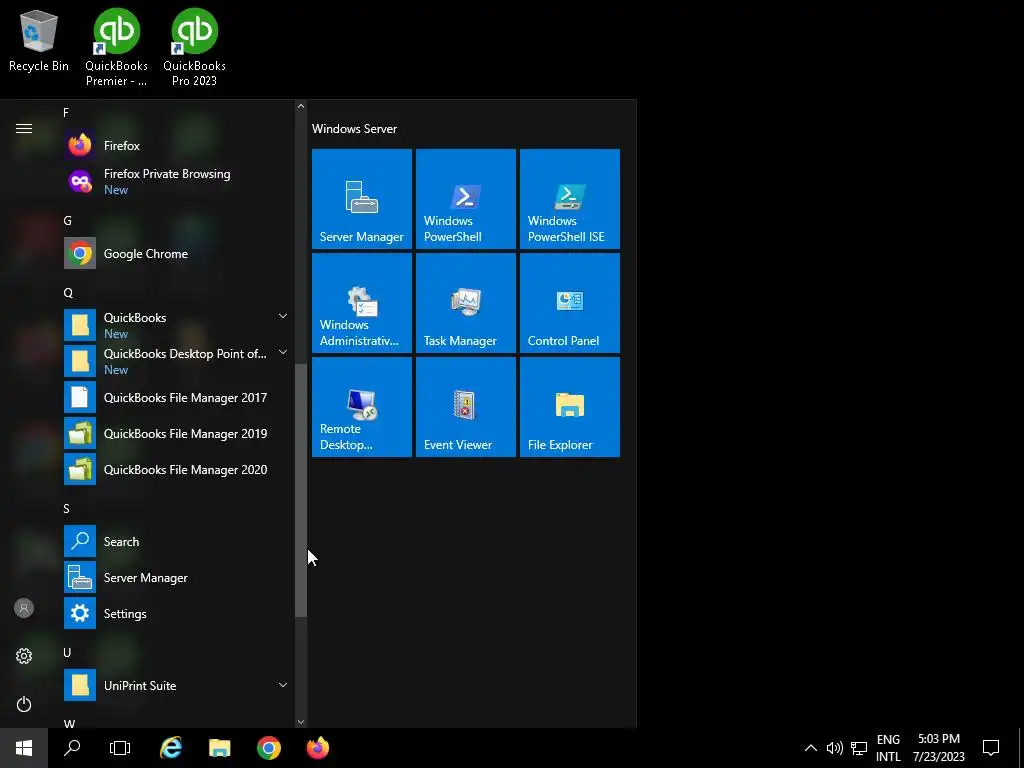Show hidden system tray icons
This screenshot has height=768, width=1024.
tap(810, 748)
